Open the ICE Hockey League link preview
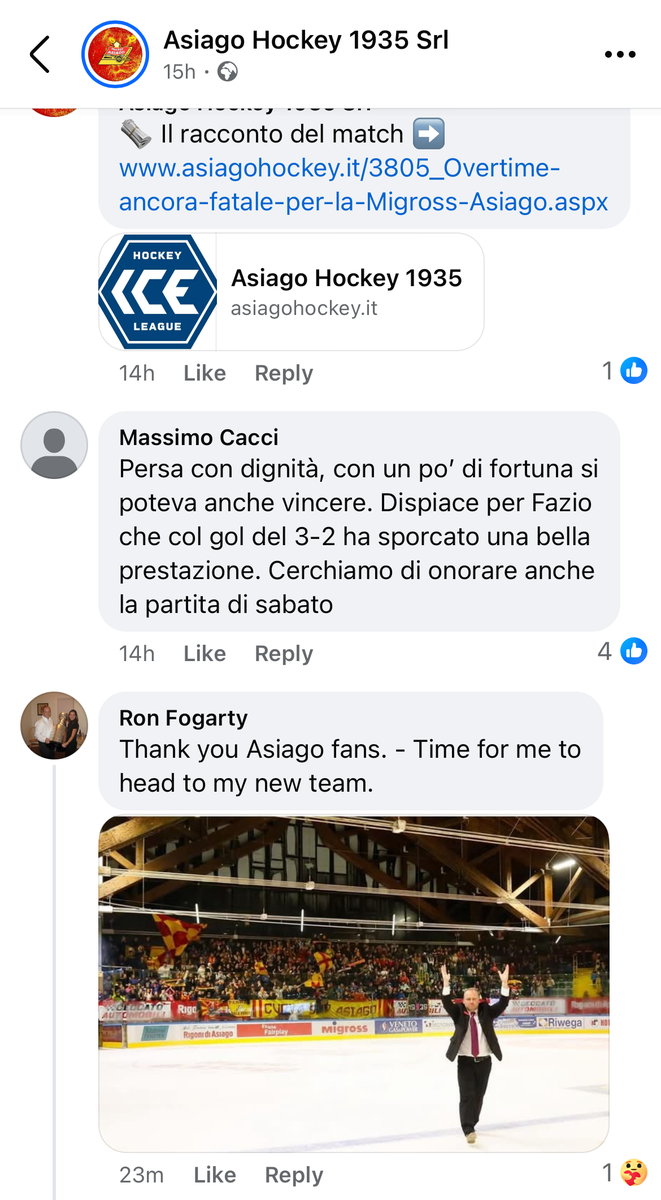Viewport: 661px width, 1200px height. tap(291, 292)
